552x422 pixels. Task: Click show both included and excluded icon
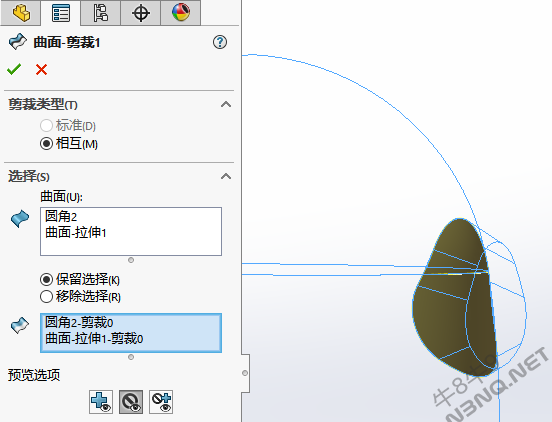(x=161, y=402)
